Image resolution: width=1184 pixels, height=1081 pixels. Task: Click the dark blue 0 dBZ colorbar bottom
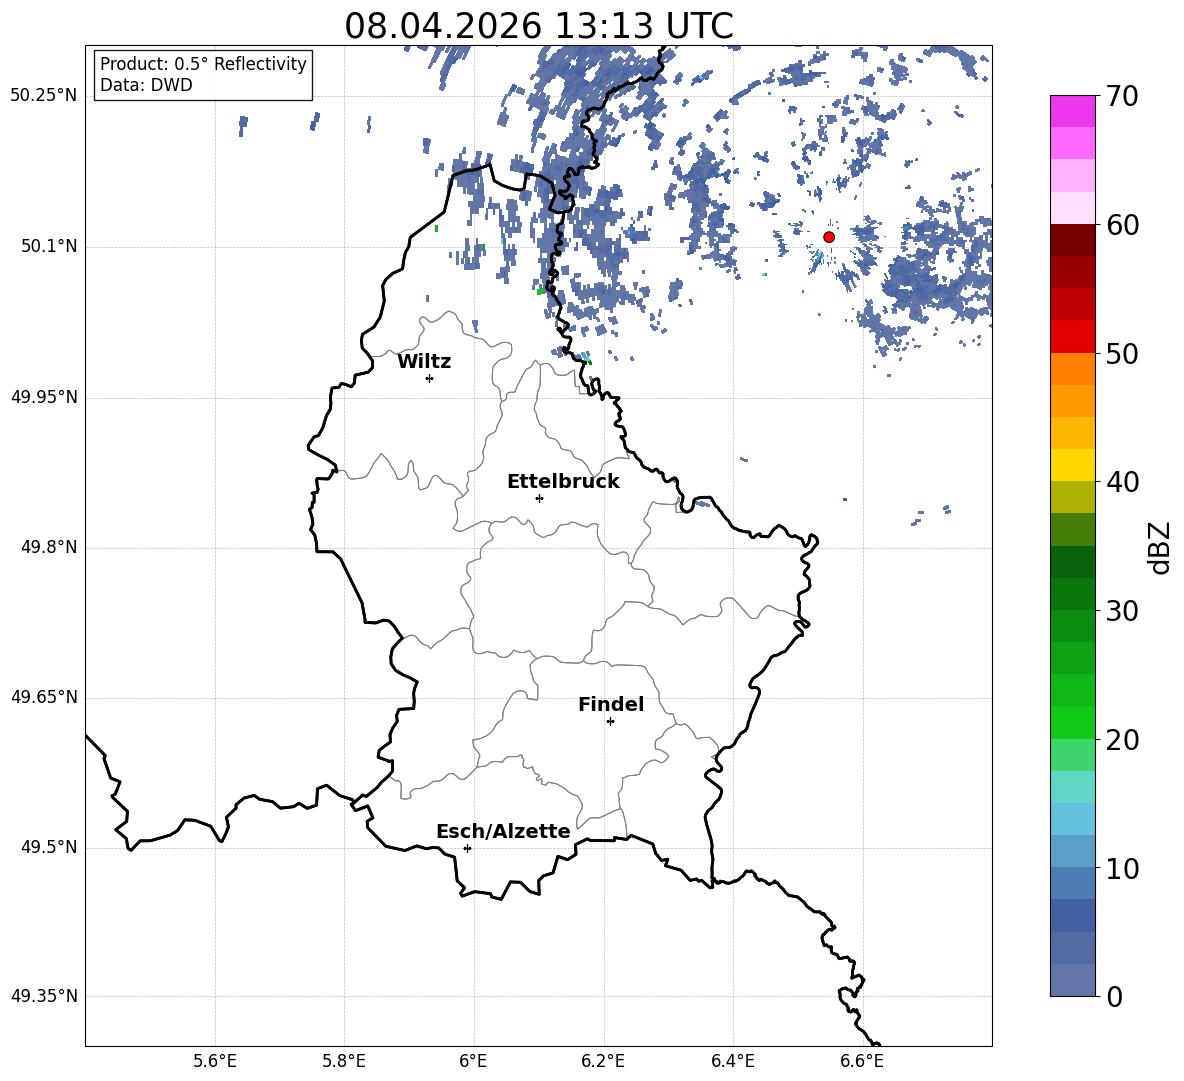tap(1072, 980)
